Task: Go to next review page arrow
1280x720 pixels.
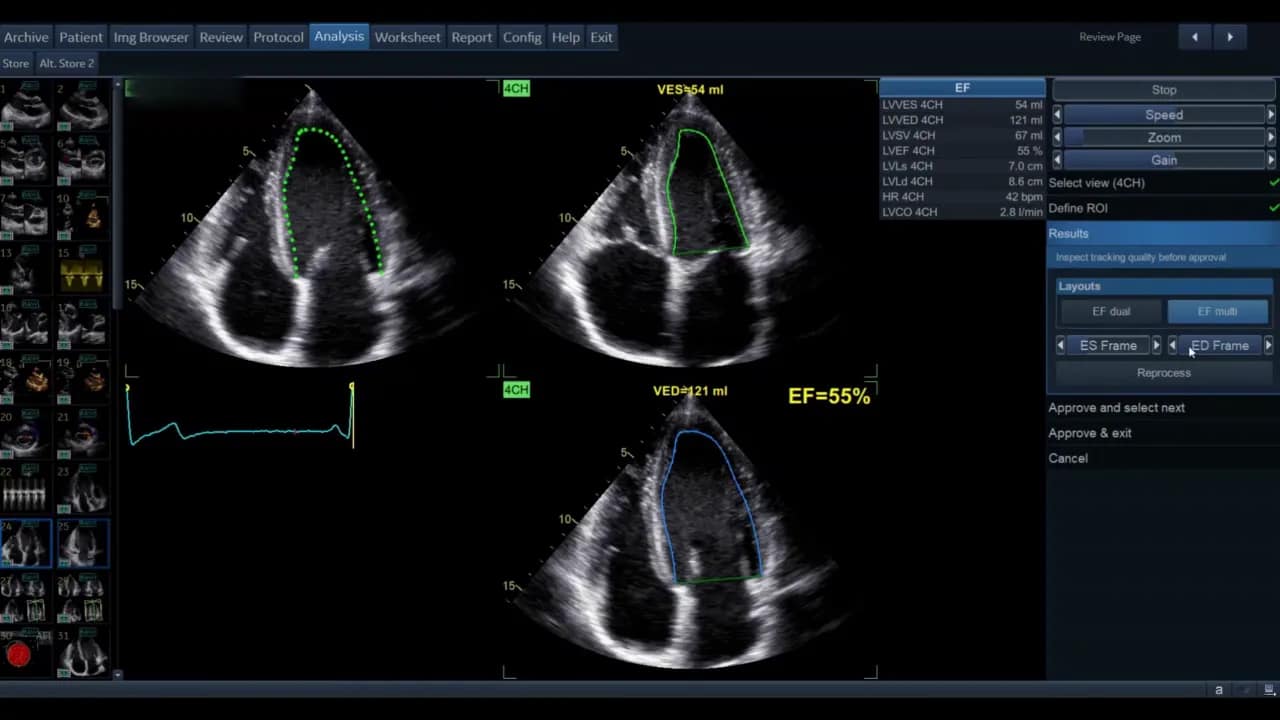Action: click(x=1230, y=37)
